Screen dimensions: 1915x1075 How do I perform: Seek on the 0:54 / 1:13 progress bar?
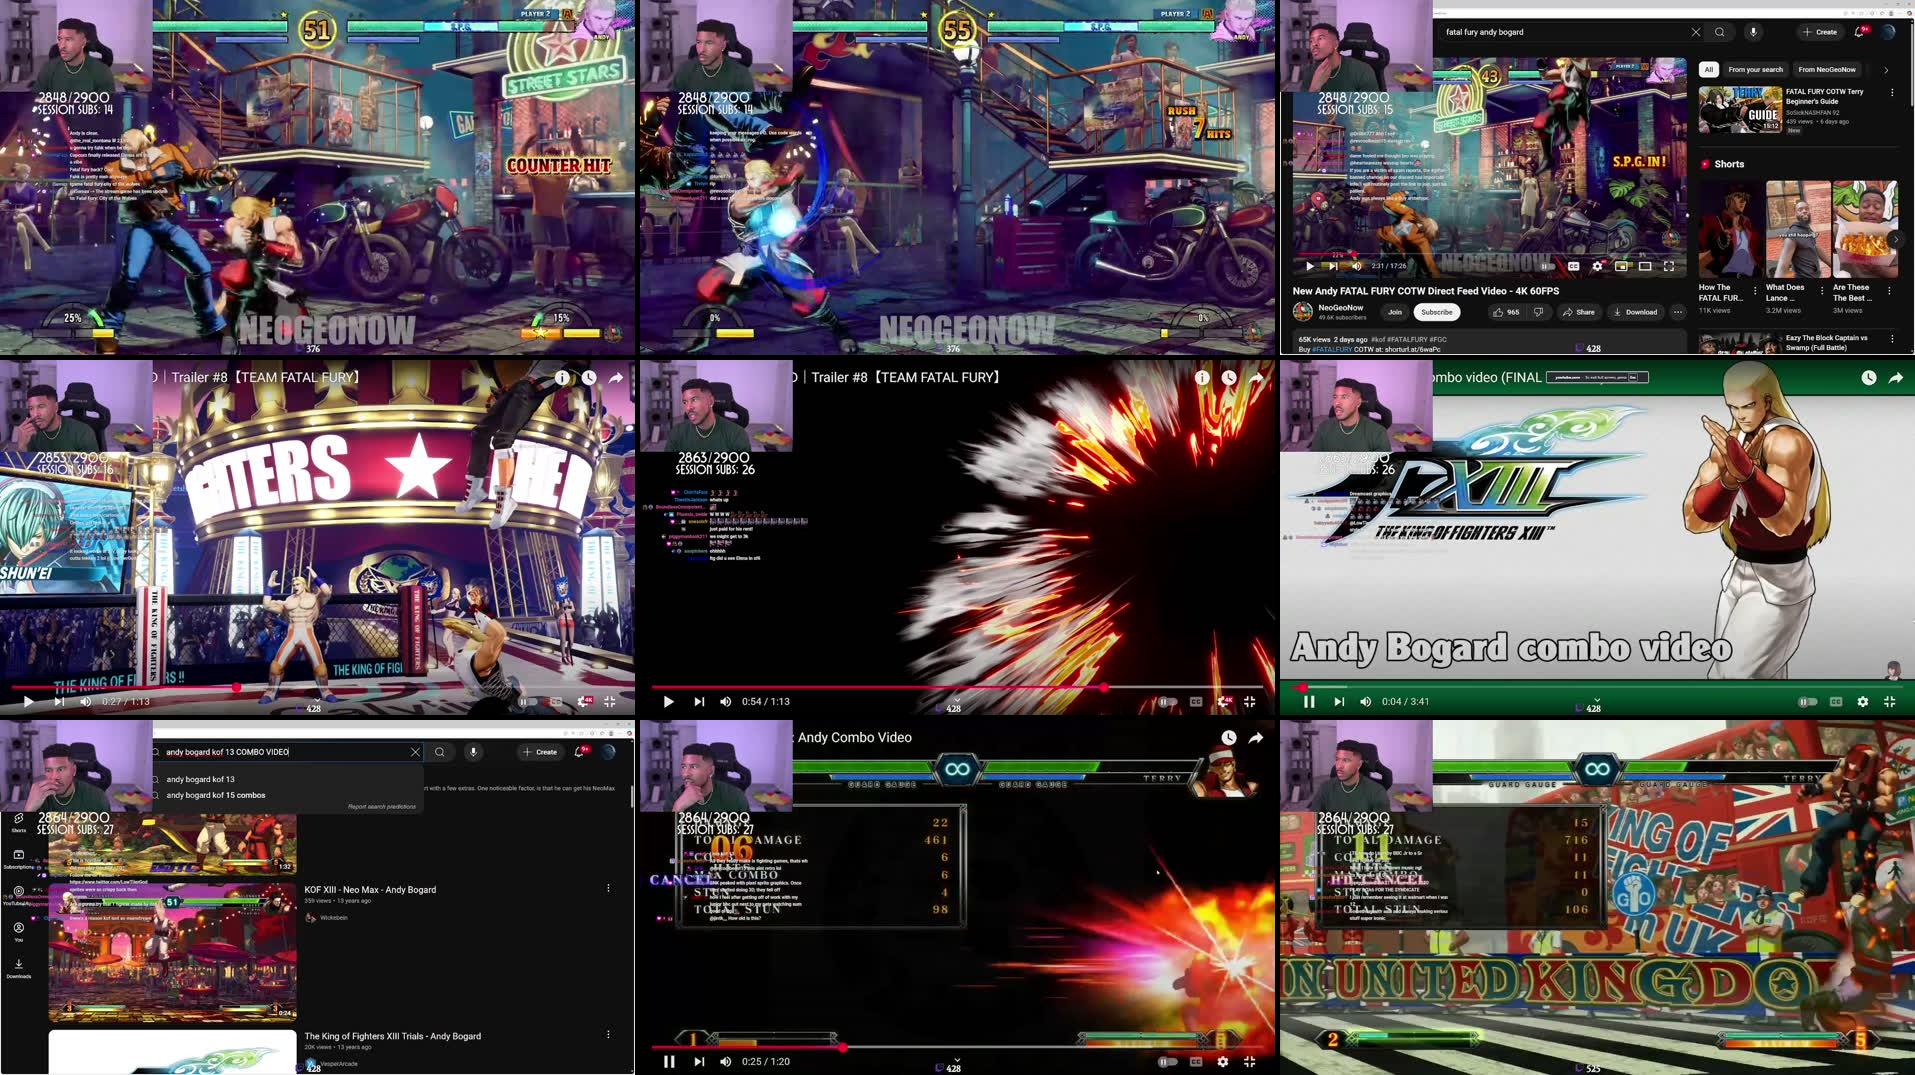click(956, 687)
